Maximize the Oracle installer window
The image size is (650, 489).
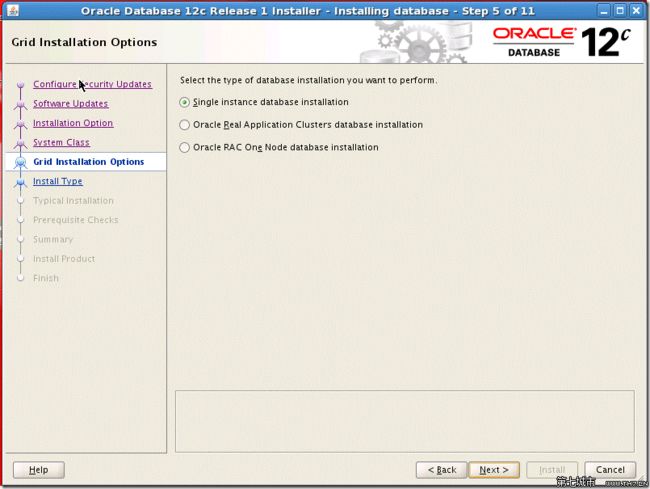coord(620,10)
